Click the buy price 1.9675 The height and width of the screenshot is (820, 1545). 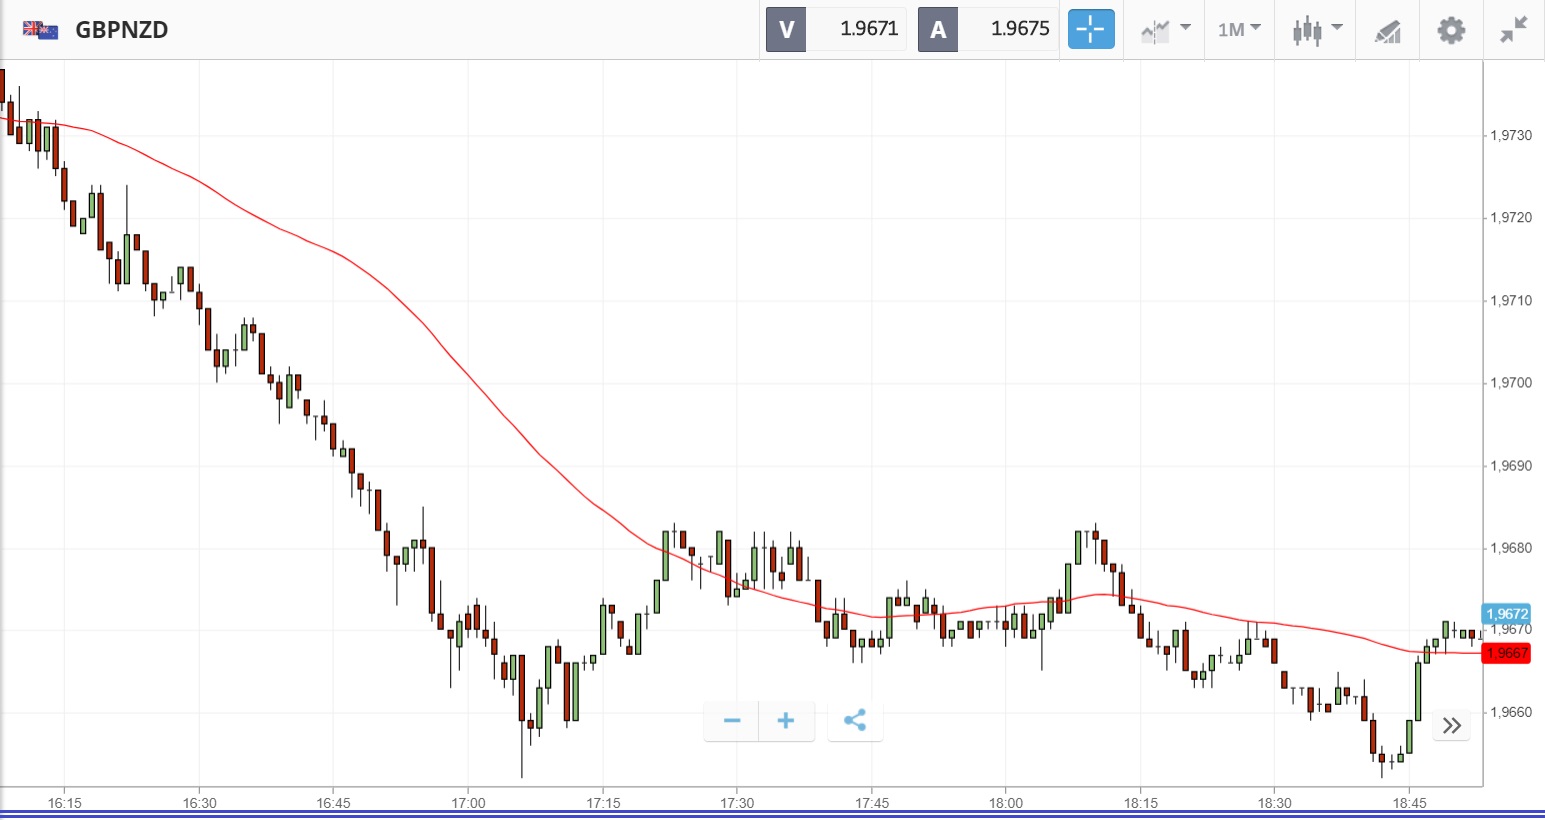coord(1020,29)
